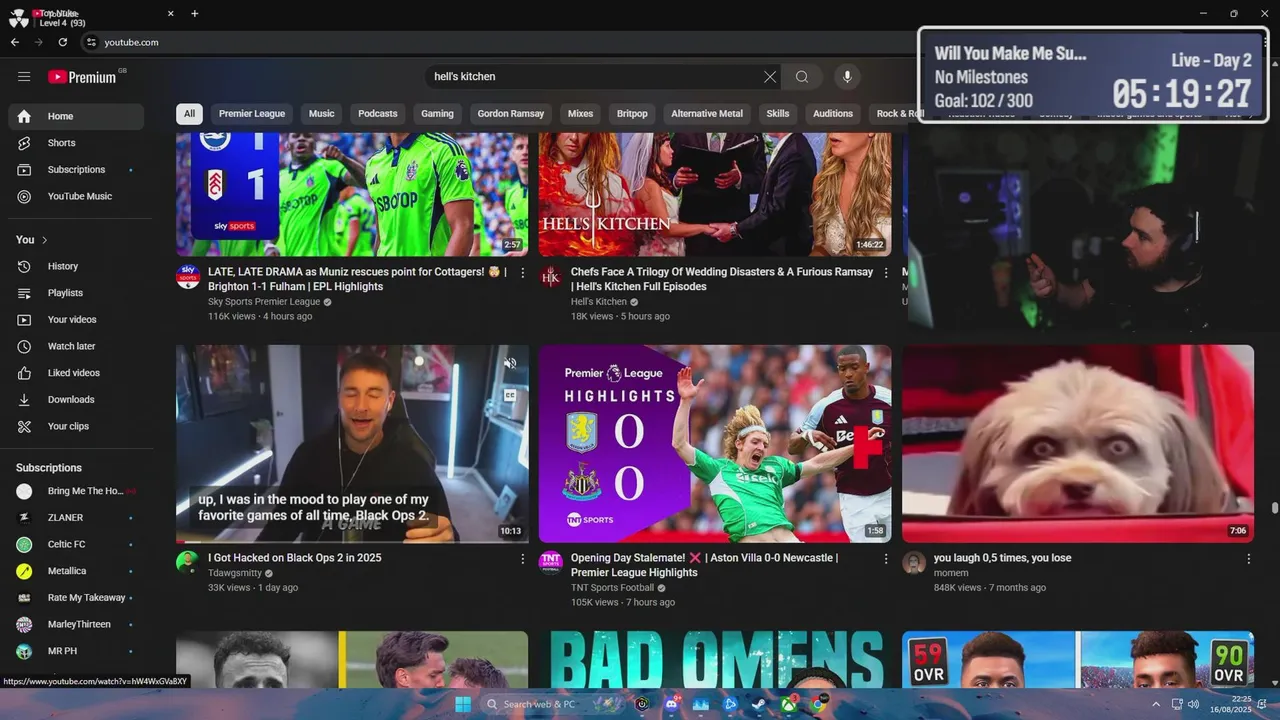The width and height of the screenshot is (1280, 720).
Task: Clear the search box text
Action: point(770,77)
